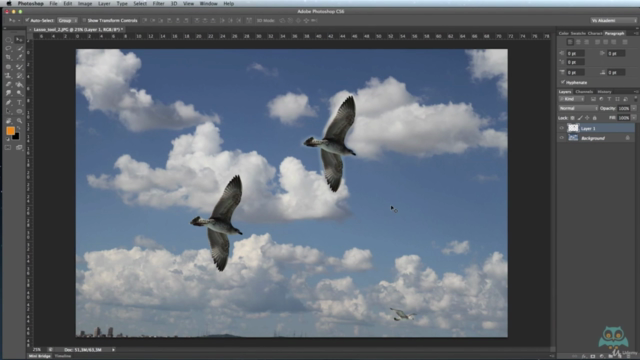The height and width of the screenshot is (360, 640).
Task: Select the Paint Bucket tool
Action: [19, 84]
